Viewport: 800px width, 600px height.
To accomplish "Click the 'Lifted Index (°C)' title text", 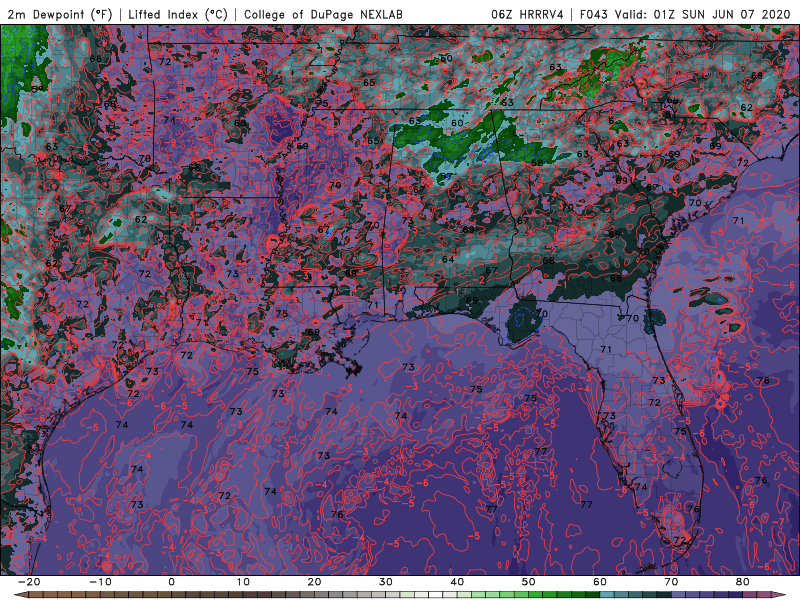I will (x=178, y=14).
